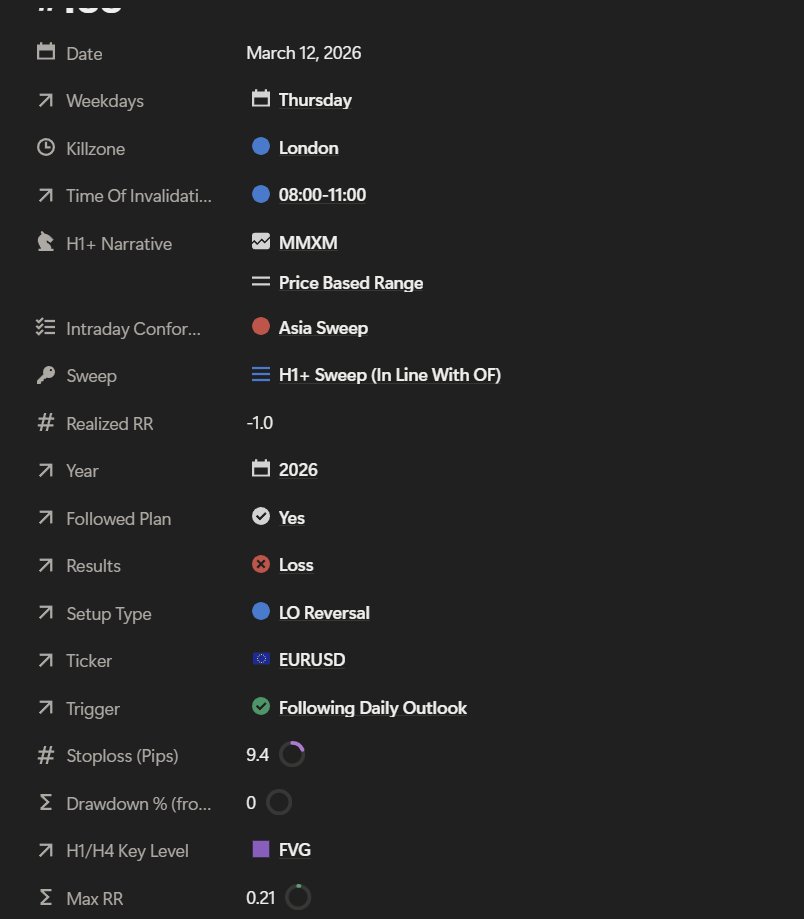Open the 2026 year relation page
This screenshot has height=919, width=804.
tap(298, 470)
